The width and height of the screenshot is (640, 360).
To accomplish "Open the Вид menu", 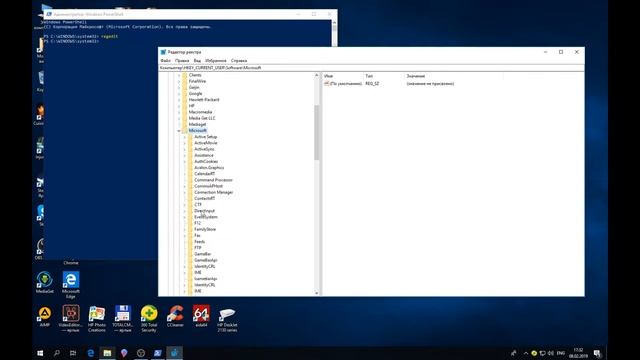I will coord(197,61).
